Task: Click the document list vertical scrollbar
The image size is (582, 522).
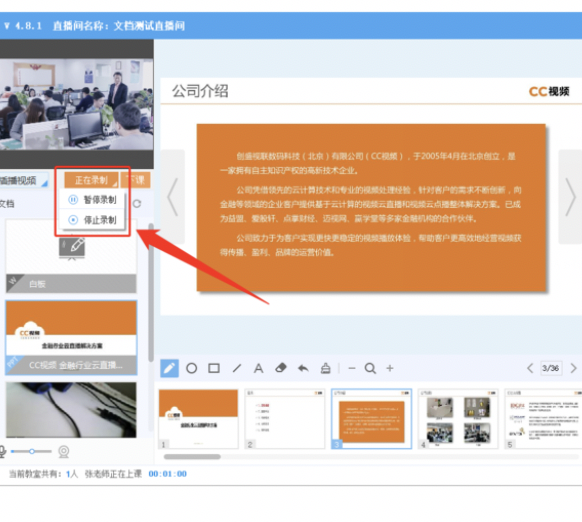Action: pos(151,293)
